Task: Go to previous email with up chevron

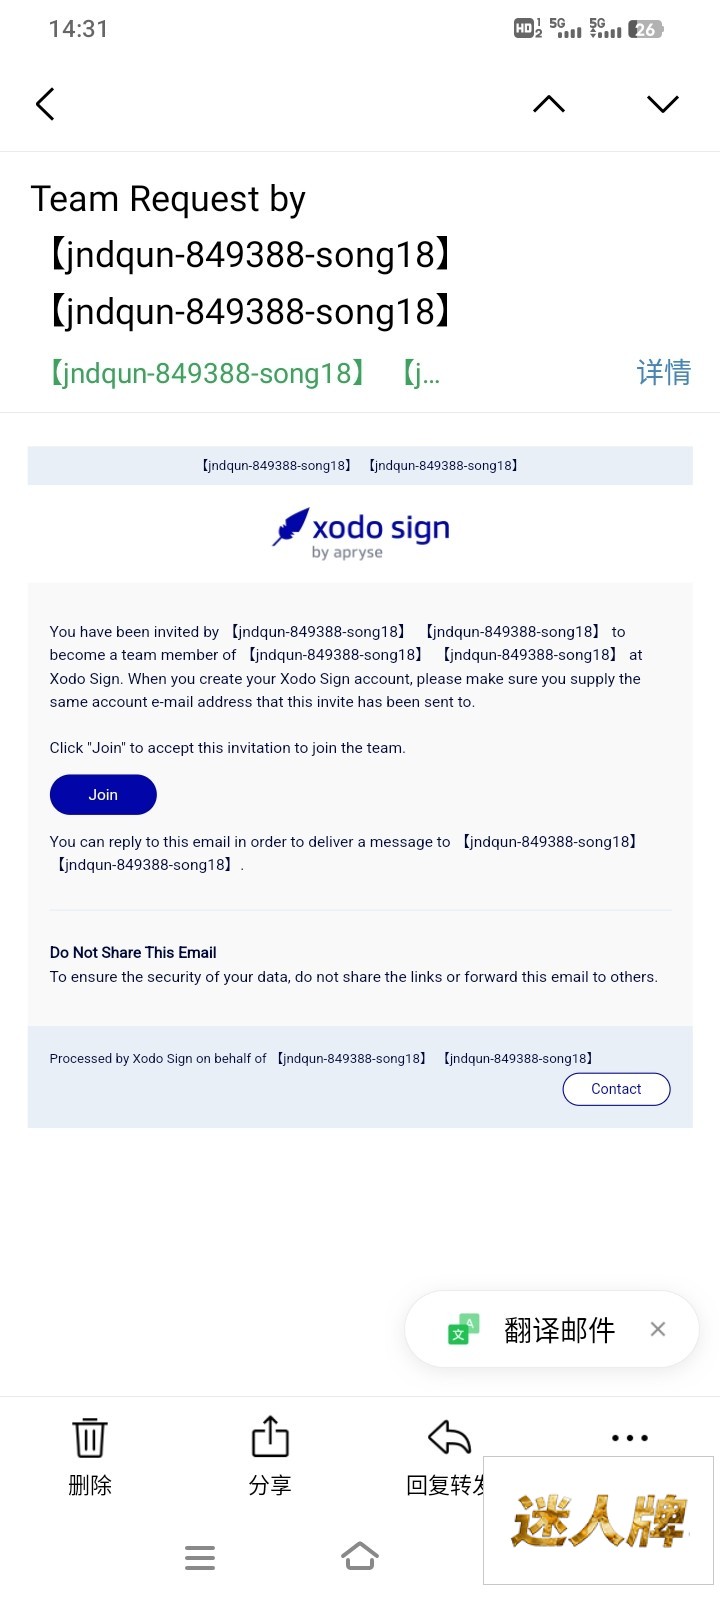Action: (x=549, y=104)
